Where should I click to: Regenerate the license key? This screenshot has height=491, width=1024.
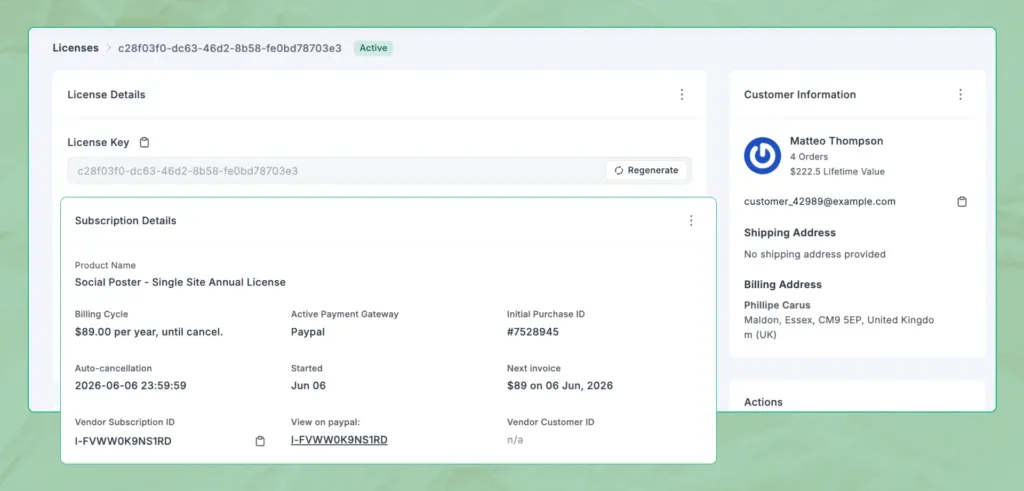point(646,171)
